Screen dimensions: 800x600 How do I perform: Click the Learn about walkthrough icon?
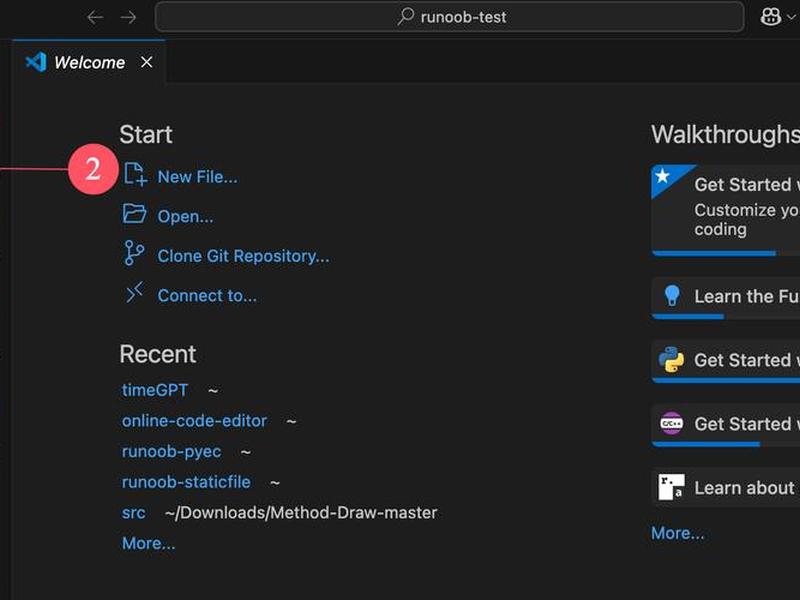tap(671, 487)
